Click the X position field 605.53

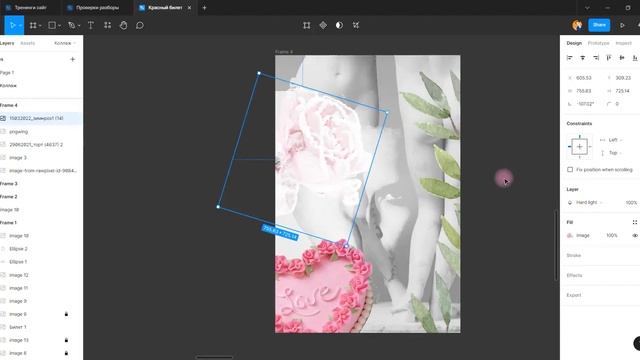tap(584, 78)
